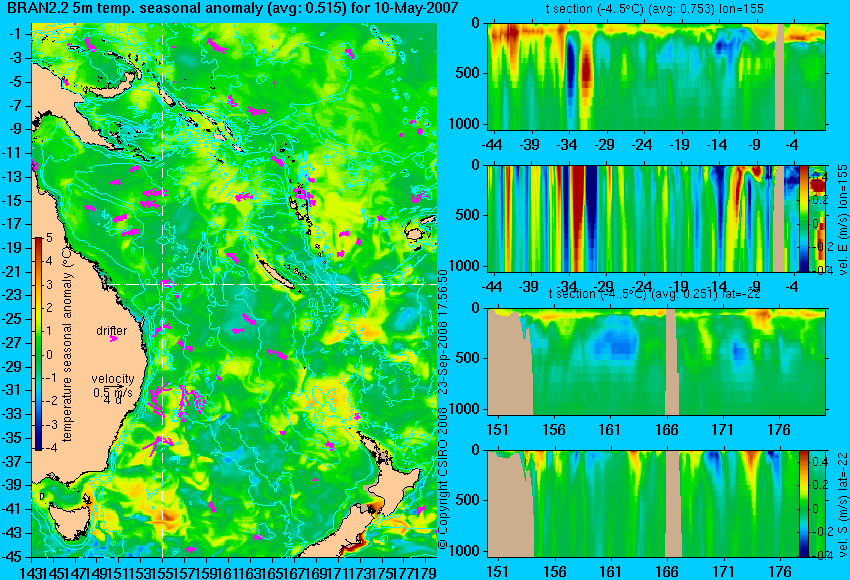Screen dimensions: 850x580
Task: Click the '-11' latitude label on the map axis
Action: pos(13,153)
